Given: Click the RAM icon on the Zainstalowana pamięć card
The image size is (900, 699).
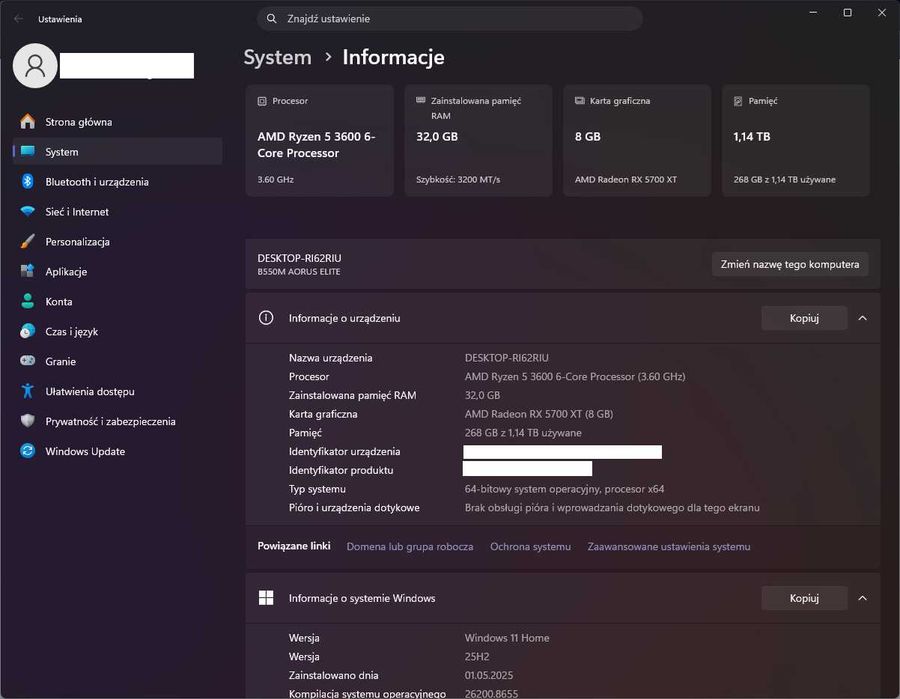Looking at the screenshot, I should tap(421, 100).
